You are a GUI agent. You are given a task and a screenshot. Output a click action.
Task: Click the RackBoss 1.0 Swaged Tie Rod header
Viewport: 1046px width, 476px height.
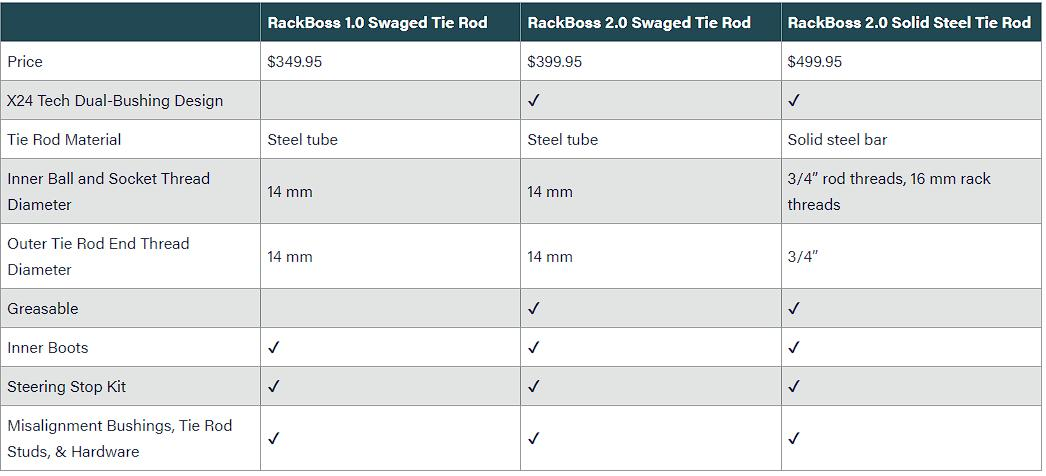(377, 22)
